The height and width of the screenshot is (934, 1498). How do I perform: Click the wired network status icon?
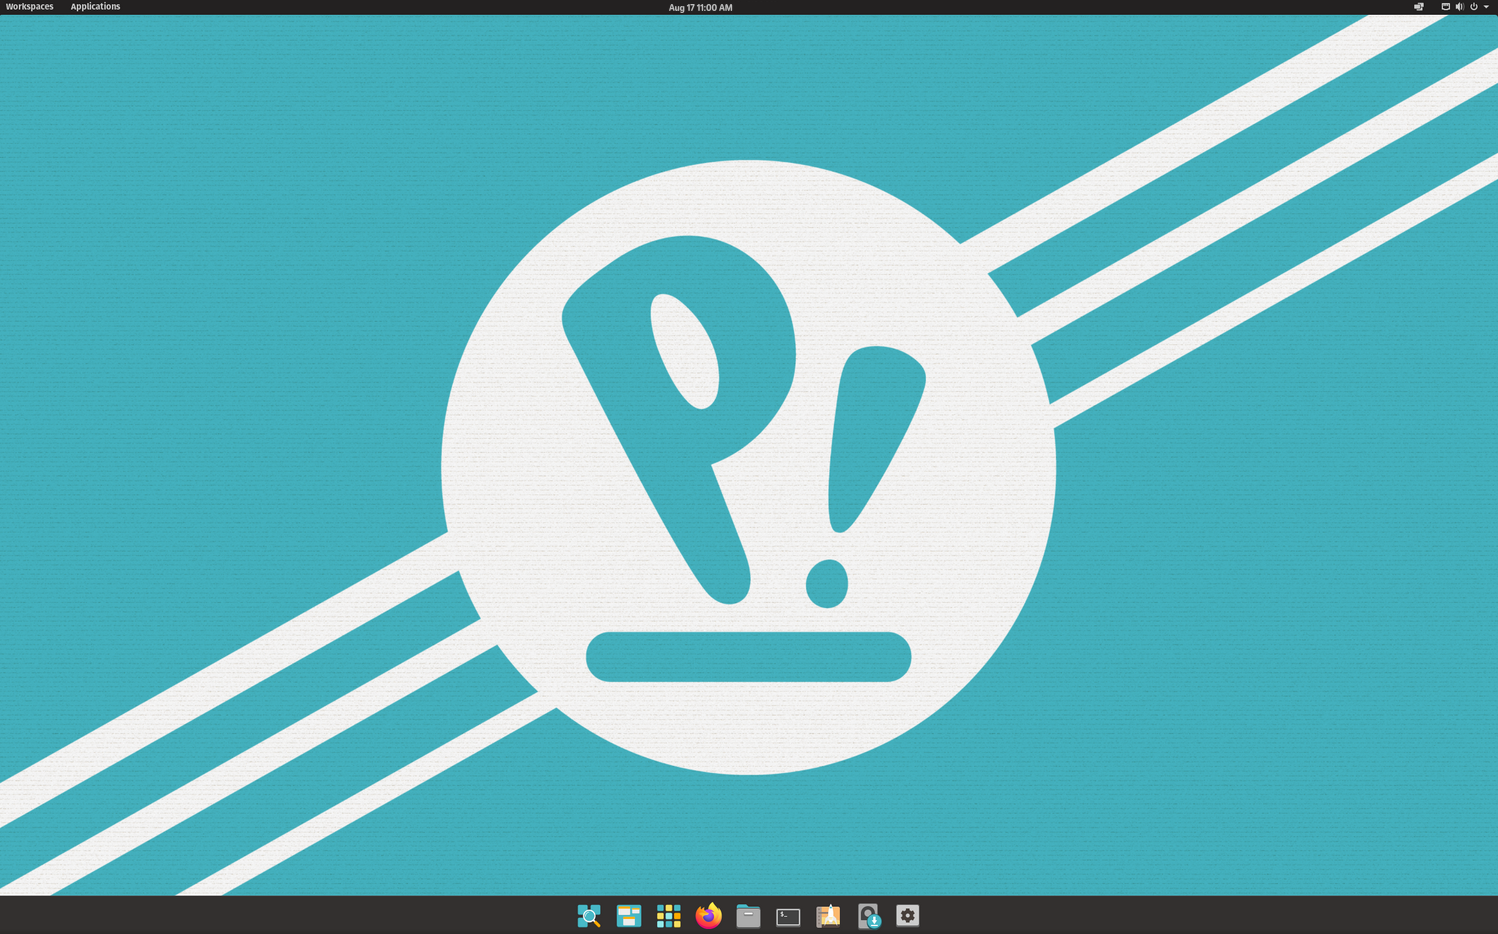1445,7
